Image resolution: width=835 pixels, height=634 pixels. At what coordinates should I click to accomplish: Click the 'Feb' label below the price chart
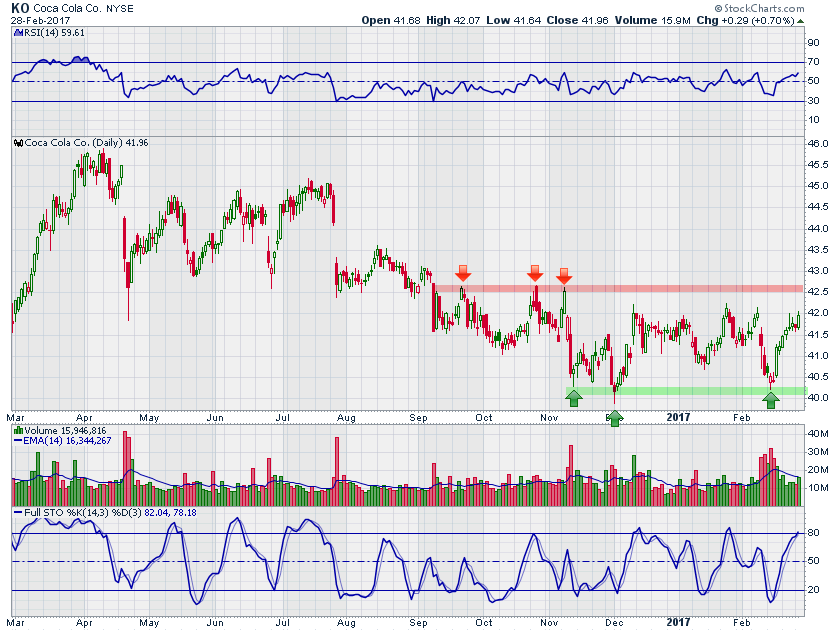click(741, 418)
